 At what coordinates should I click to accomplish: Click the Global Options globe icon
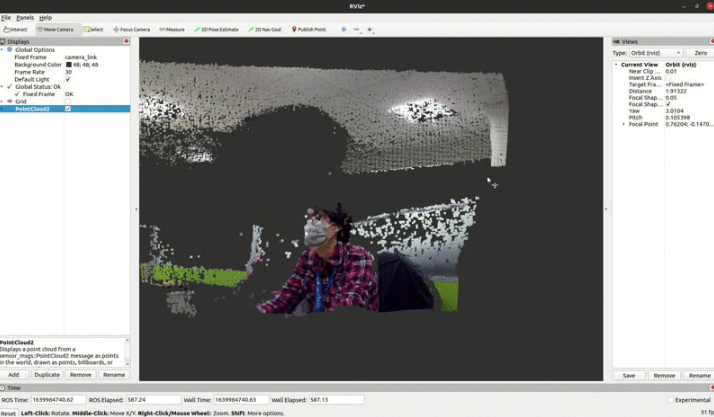[x=10, y=49]
